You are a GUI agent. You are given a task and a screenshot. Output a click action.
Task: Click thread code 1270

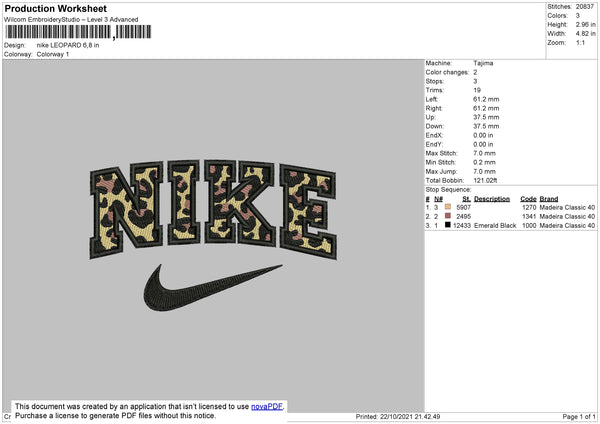click(529, 207)
